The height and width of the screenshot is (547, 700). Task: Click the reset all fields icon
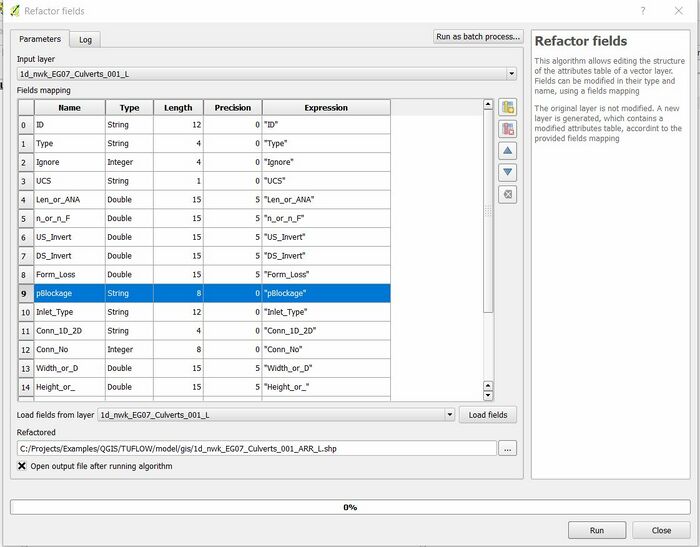(x=508, y=194)
